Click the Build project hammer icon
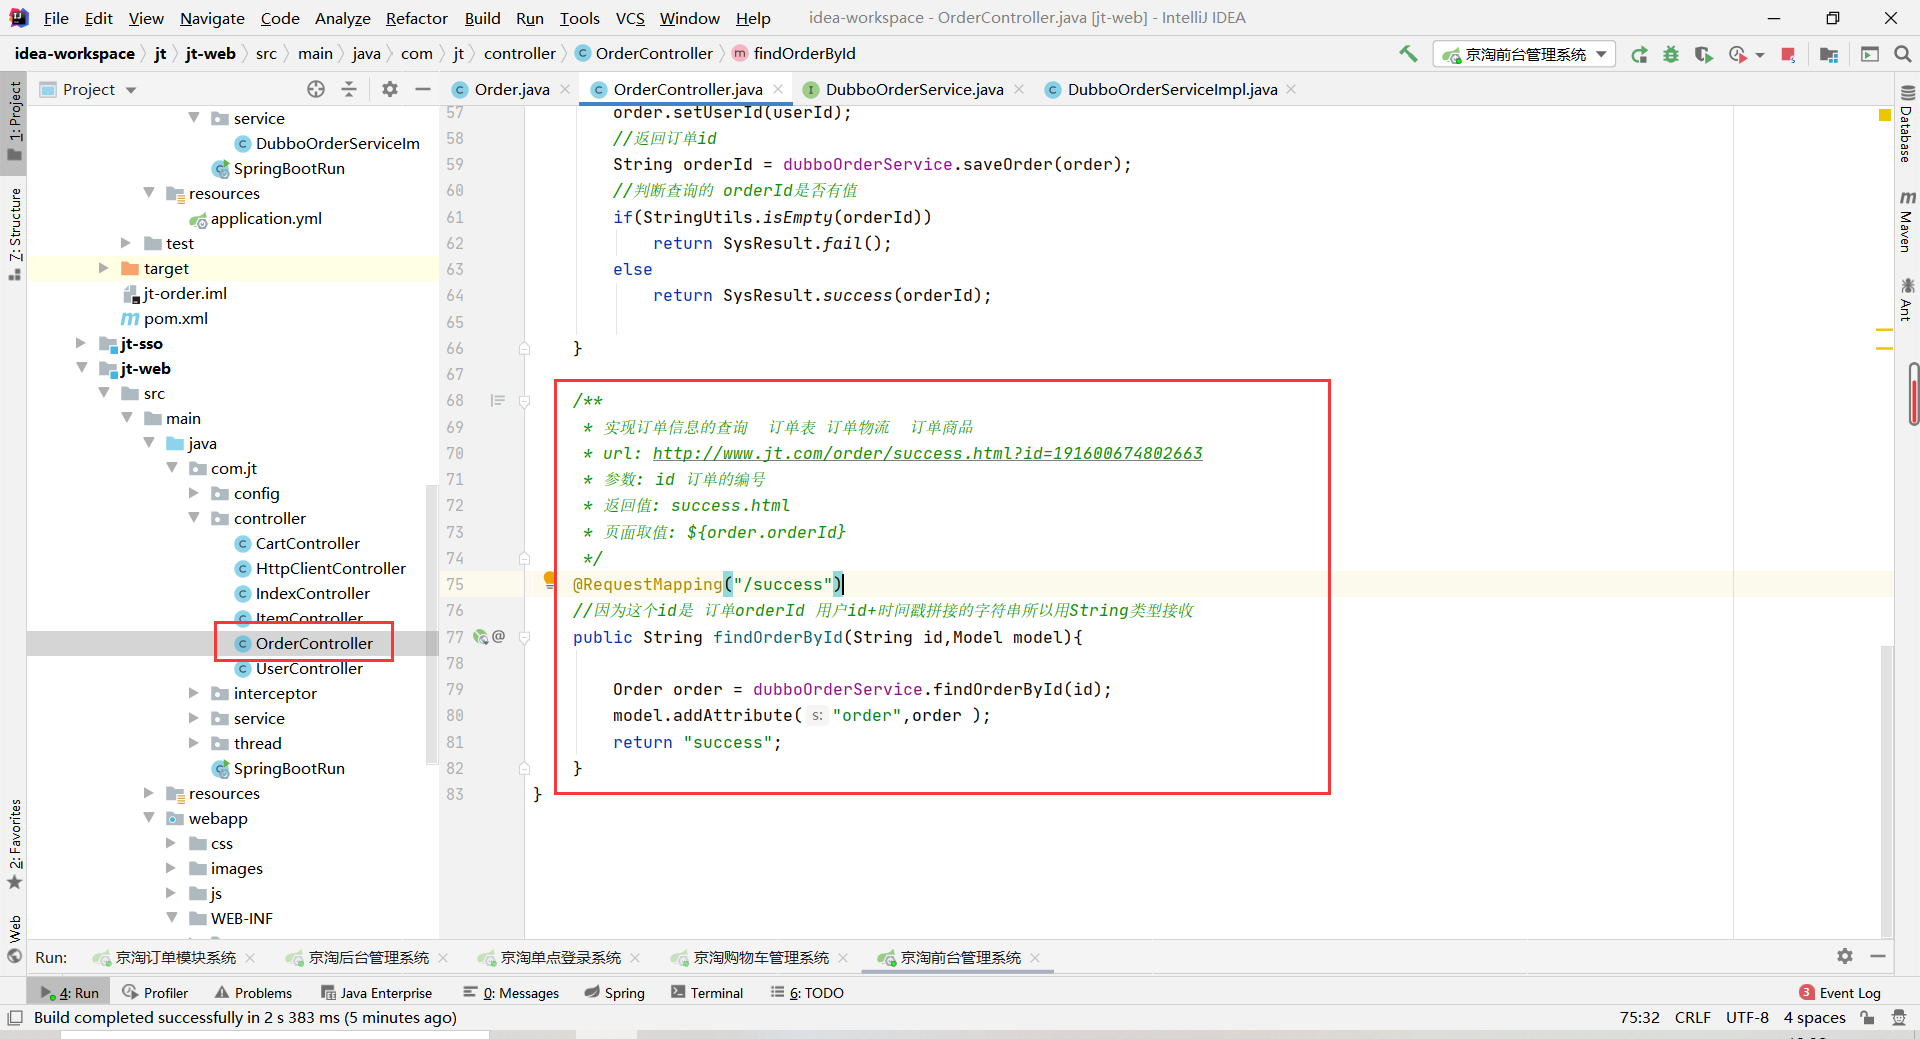Viewport: 1920px width, 1039px height. [1408, 54]
